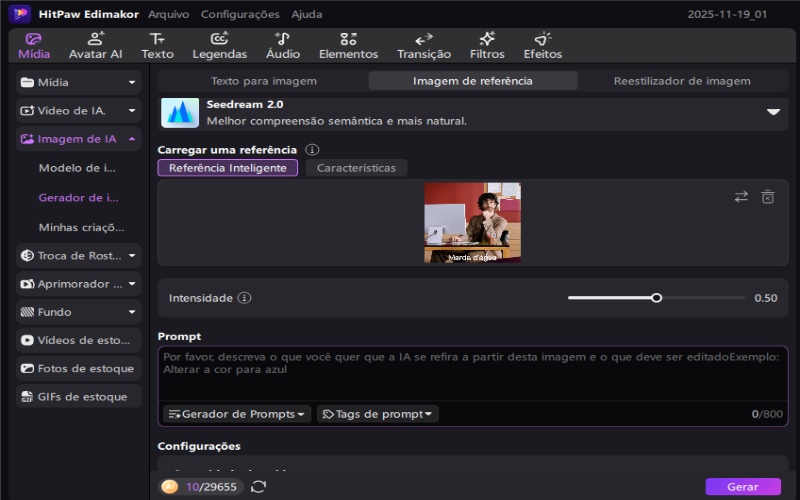This screenshot has width=800, height=500.
Task: Open the Transição tool
Action: pos(424,46)
